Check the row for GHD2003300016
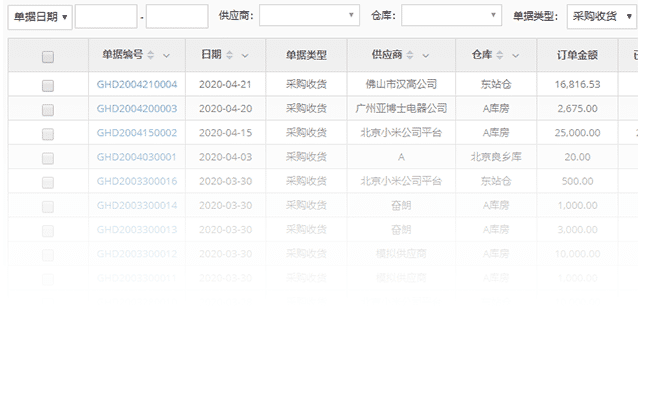 48,182
